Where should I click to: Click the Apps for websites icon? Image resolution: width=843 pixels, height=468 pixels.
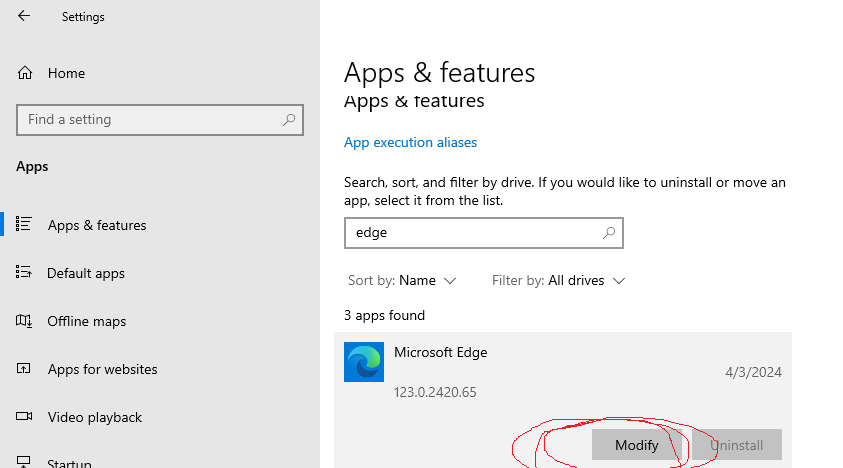pos(24,368)
